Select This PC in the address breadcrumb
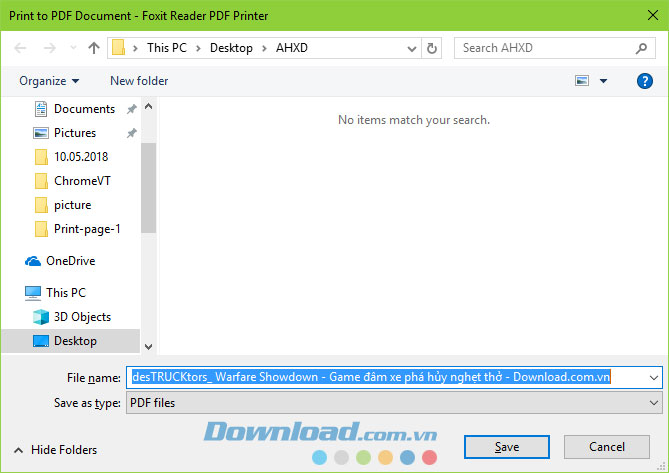 [167, 48]
